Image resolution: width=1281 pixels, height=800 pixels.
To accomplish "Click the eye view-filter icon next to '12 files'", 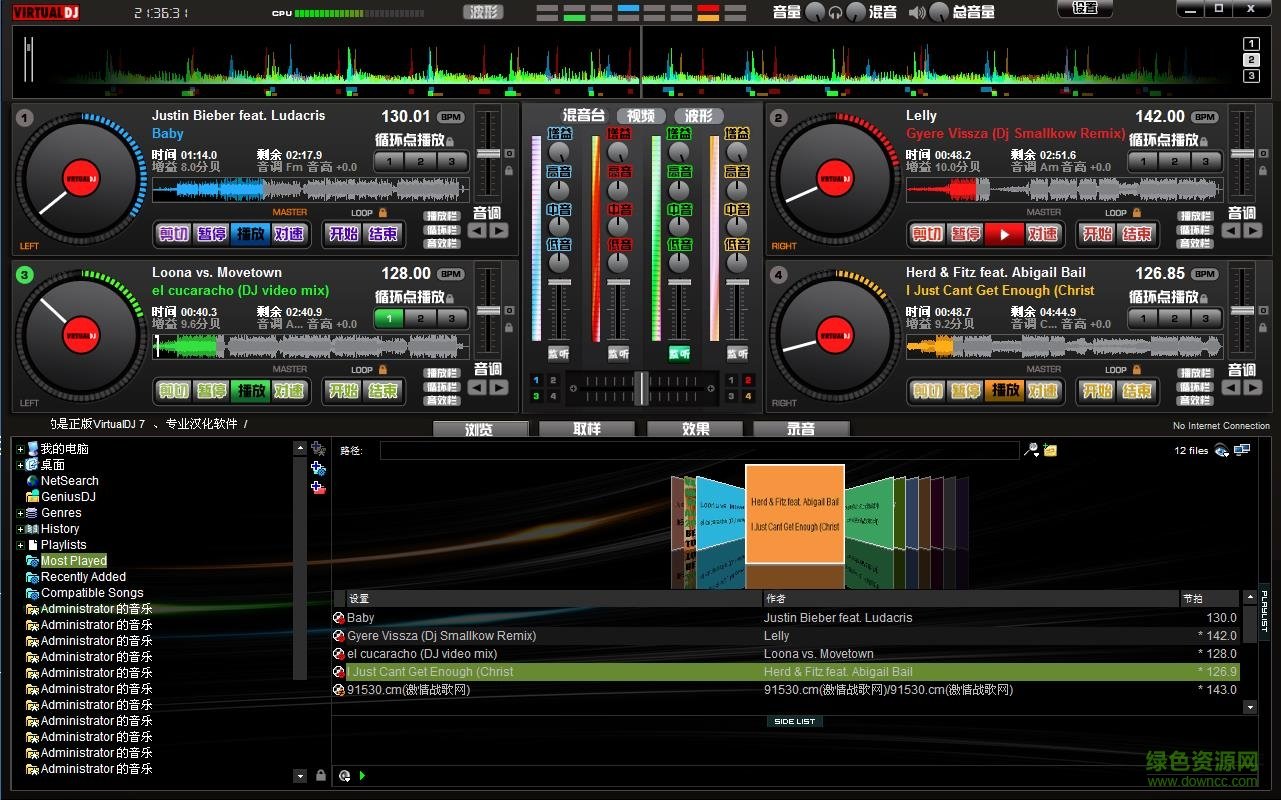I will pyautogui.click(x=1220, y=450).
